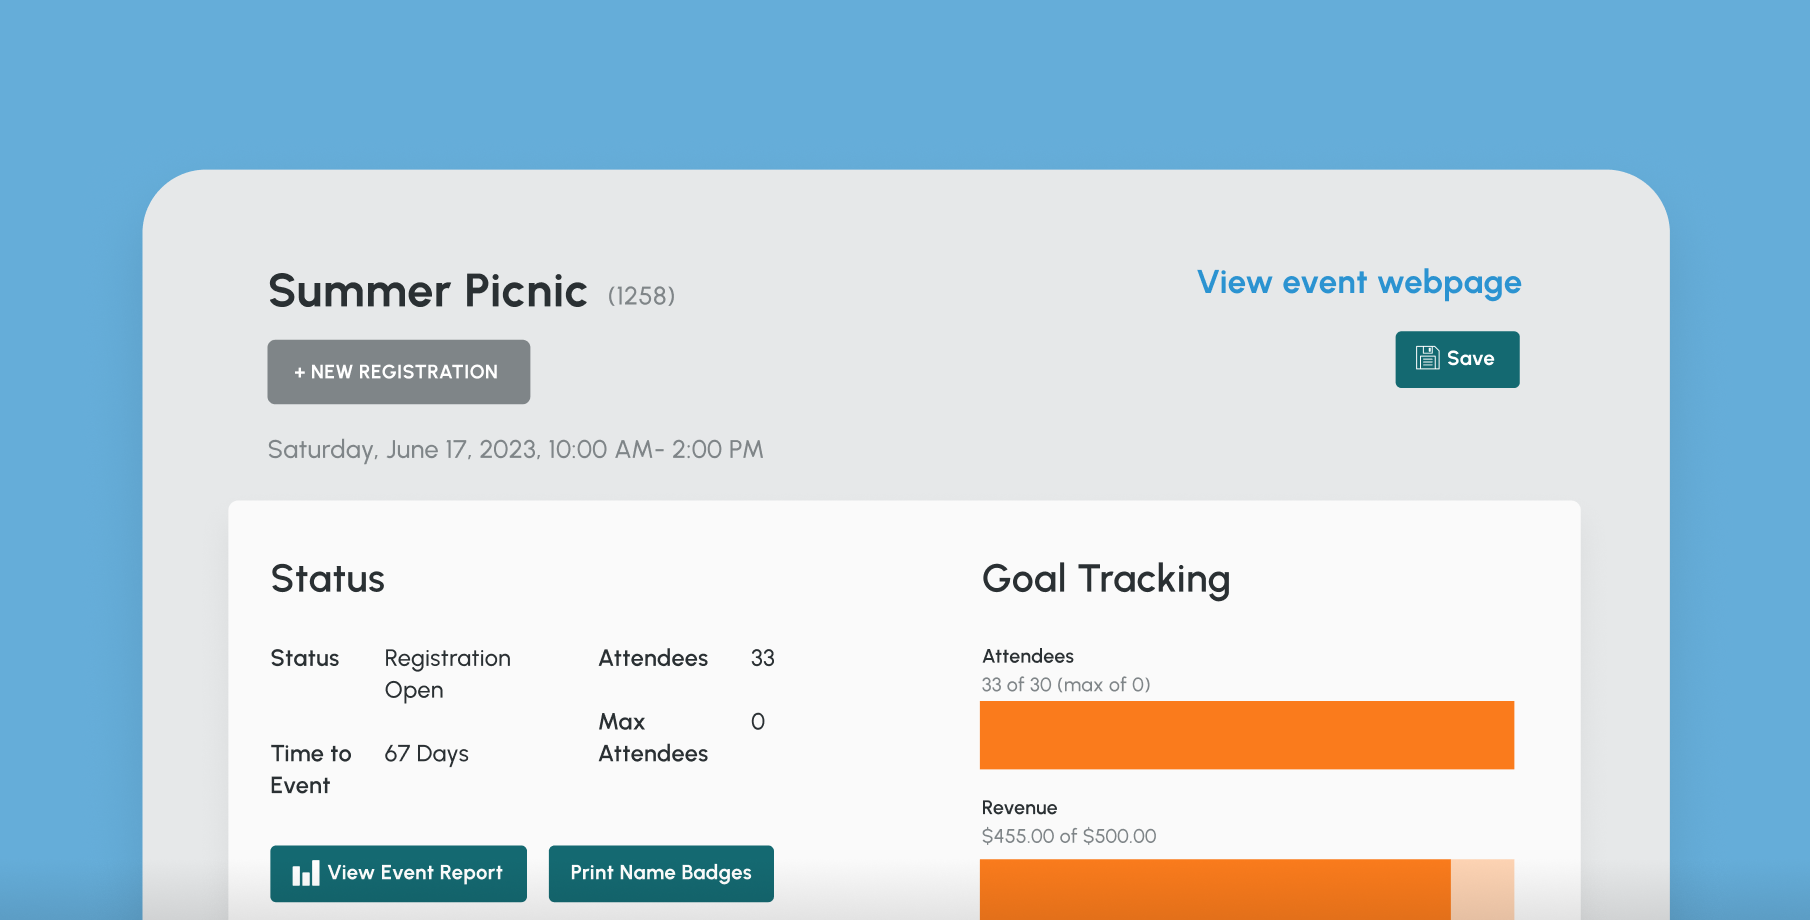This screenshot has height=920, width=1810.
Task: Select the event date and time text
Action: [x=514, y=449]
